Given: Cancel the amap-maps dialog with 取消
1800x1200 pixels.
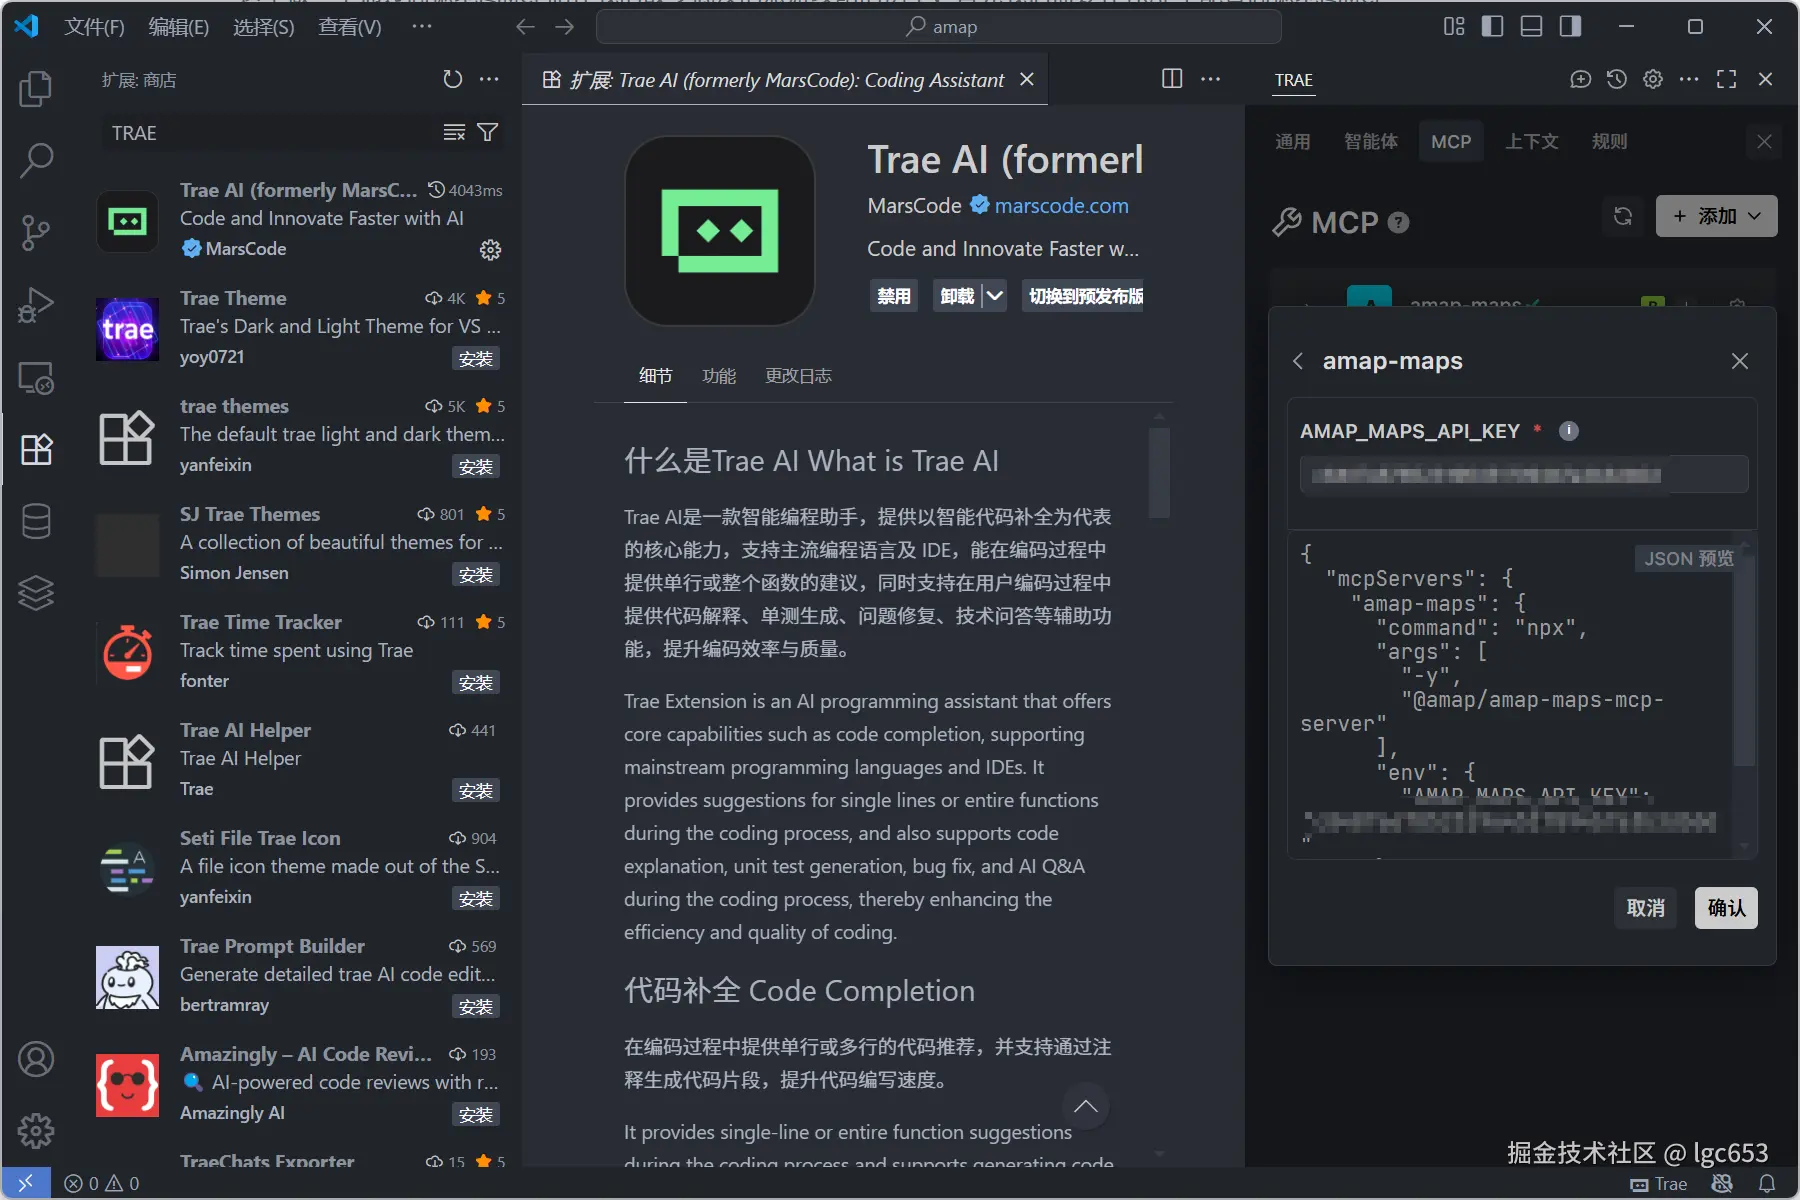Looking at the screenshot, I should click(1646, 908).
